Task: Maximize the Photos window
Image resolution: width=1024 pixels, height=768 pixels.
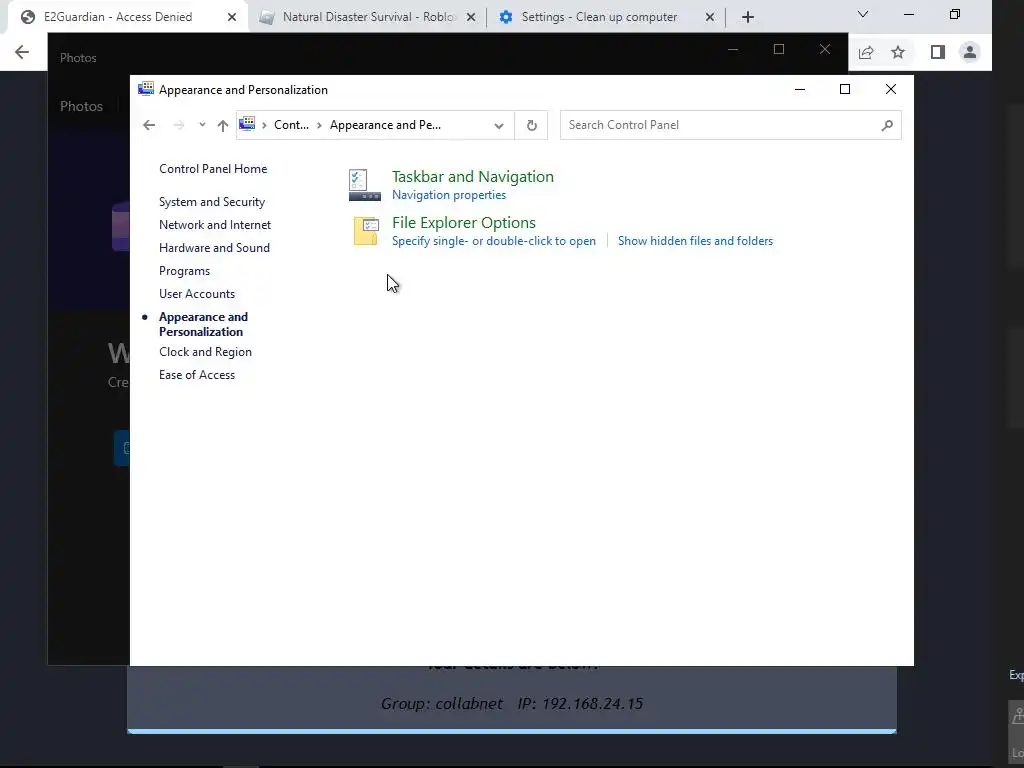Action: coord(778,50)
